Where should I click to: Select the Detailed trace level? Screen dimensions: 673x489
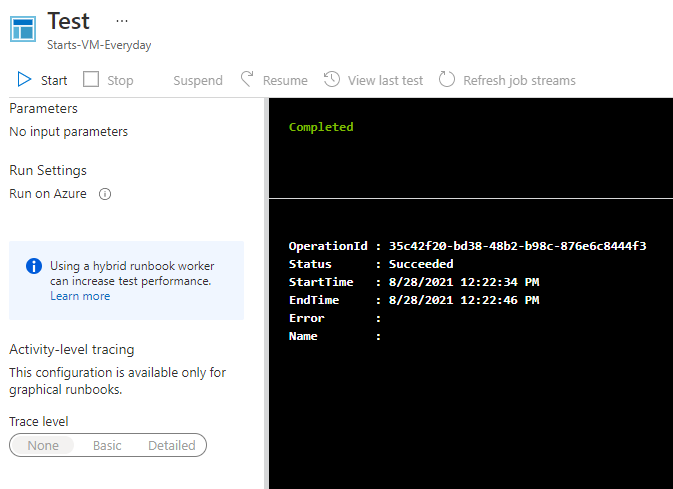pyautogui.click(x=172, y=445)
